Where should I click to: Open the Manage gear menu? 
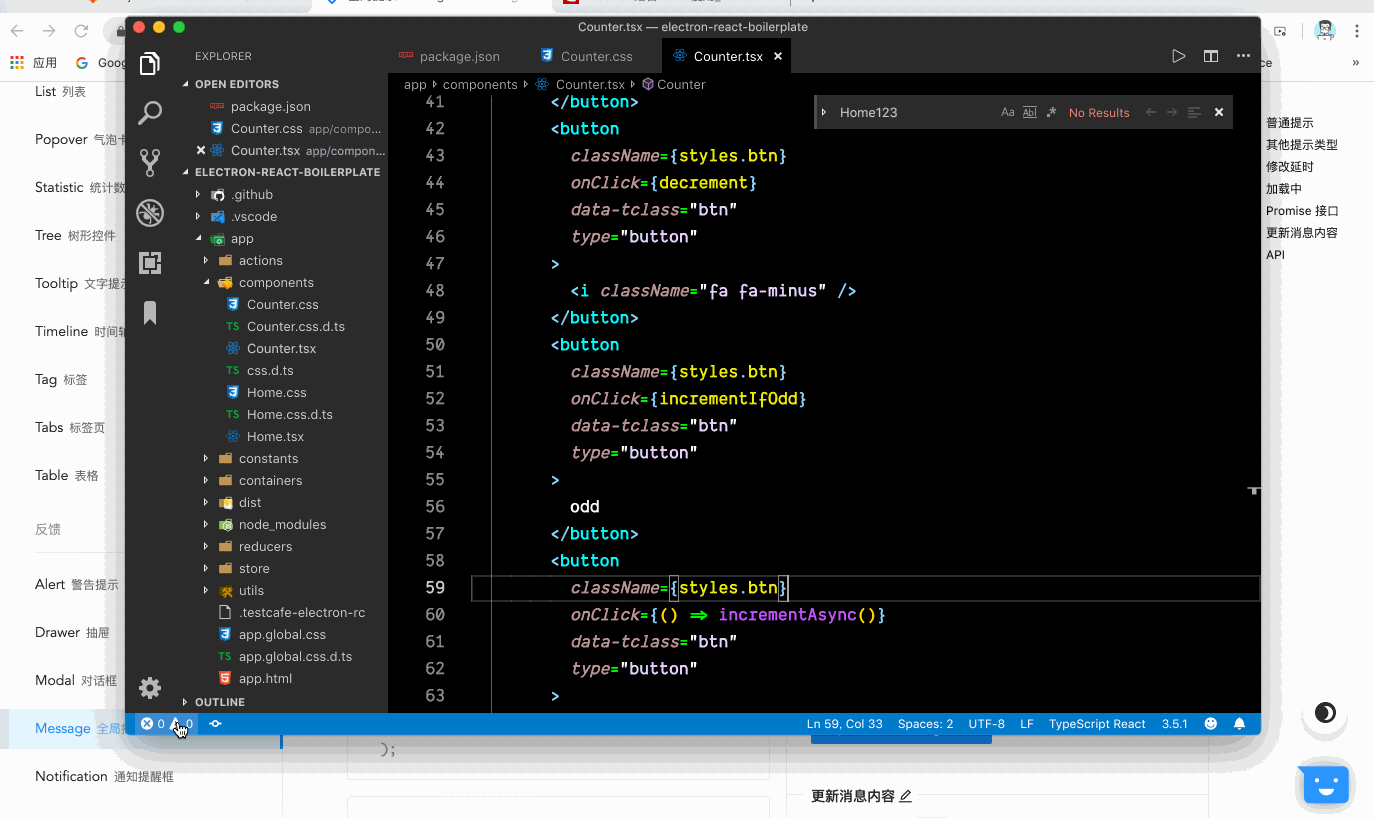[x=150, y=688]
